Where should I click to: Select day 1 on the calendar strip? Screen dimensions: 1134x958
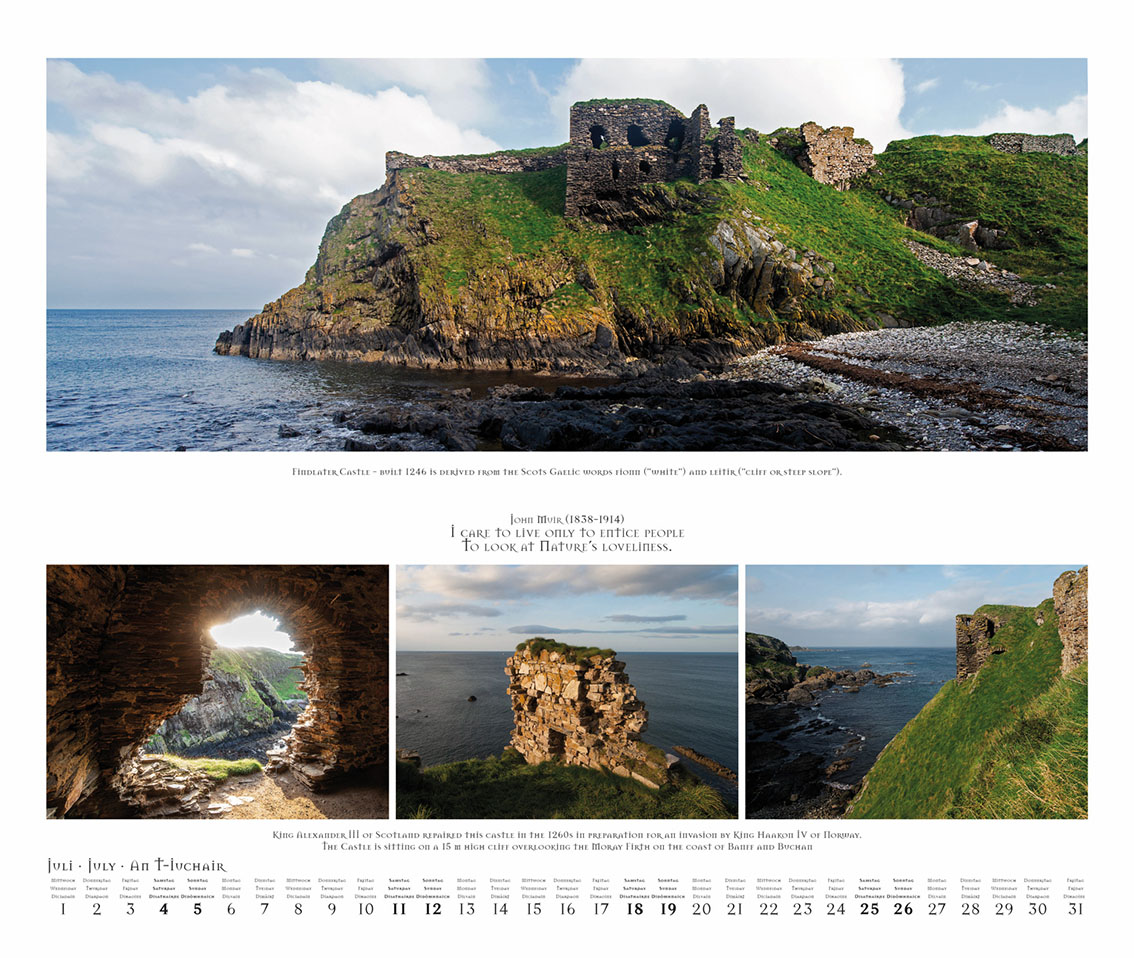62,909
